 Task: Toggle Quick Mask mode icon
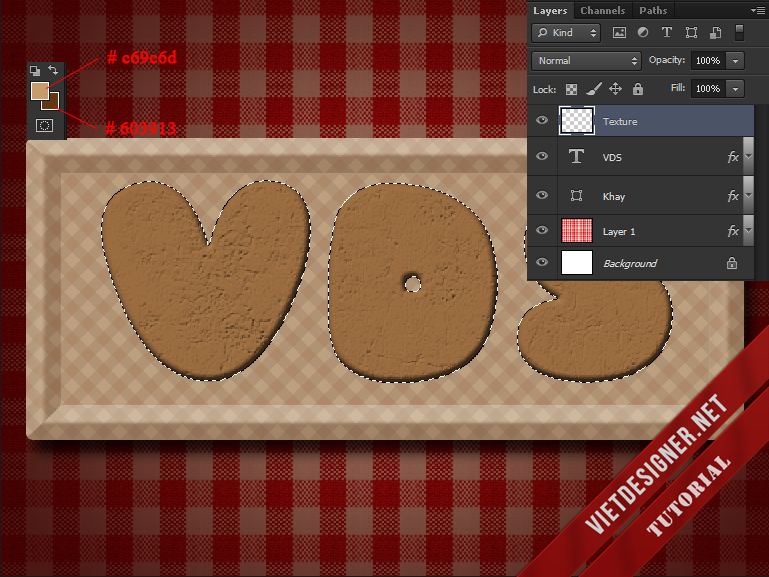(44, 125)
